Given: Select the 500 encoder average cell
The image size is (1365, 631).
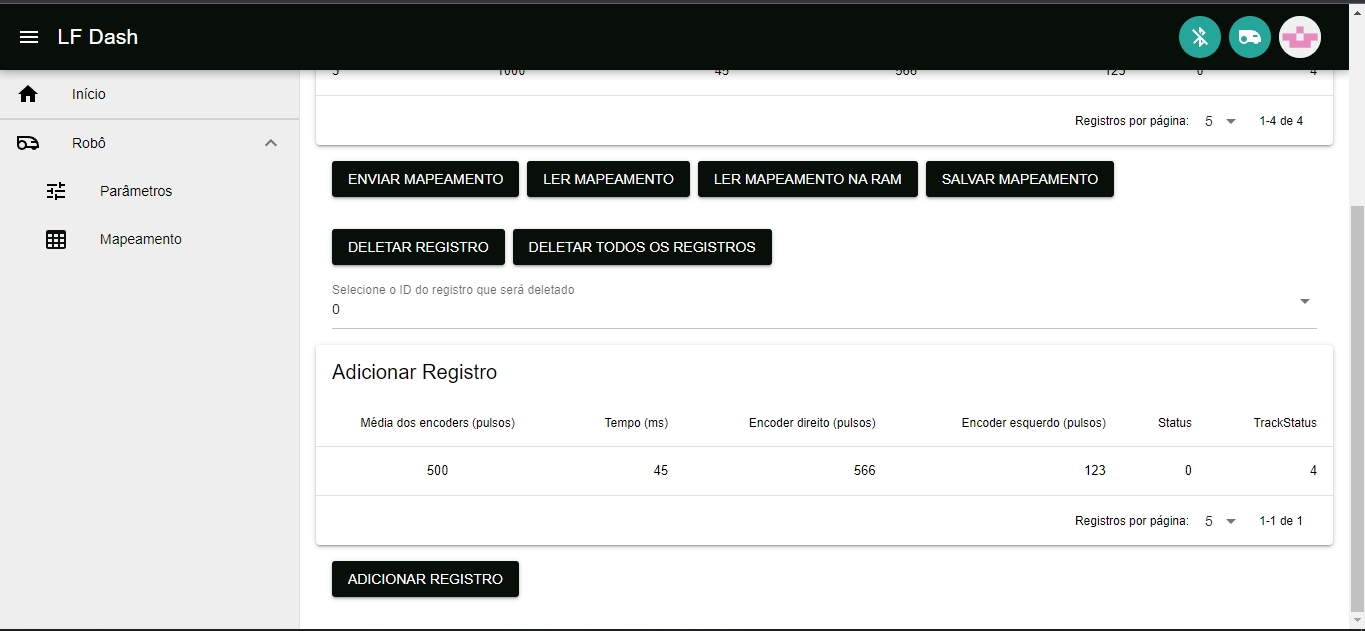Looking at the screenshot, I should [437, 471].
